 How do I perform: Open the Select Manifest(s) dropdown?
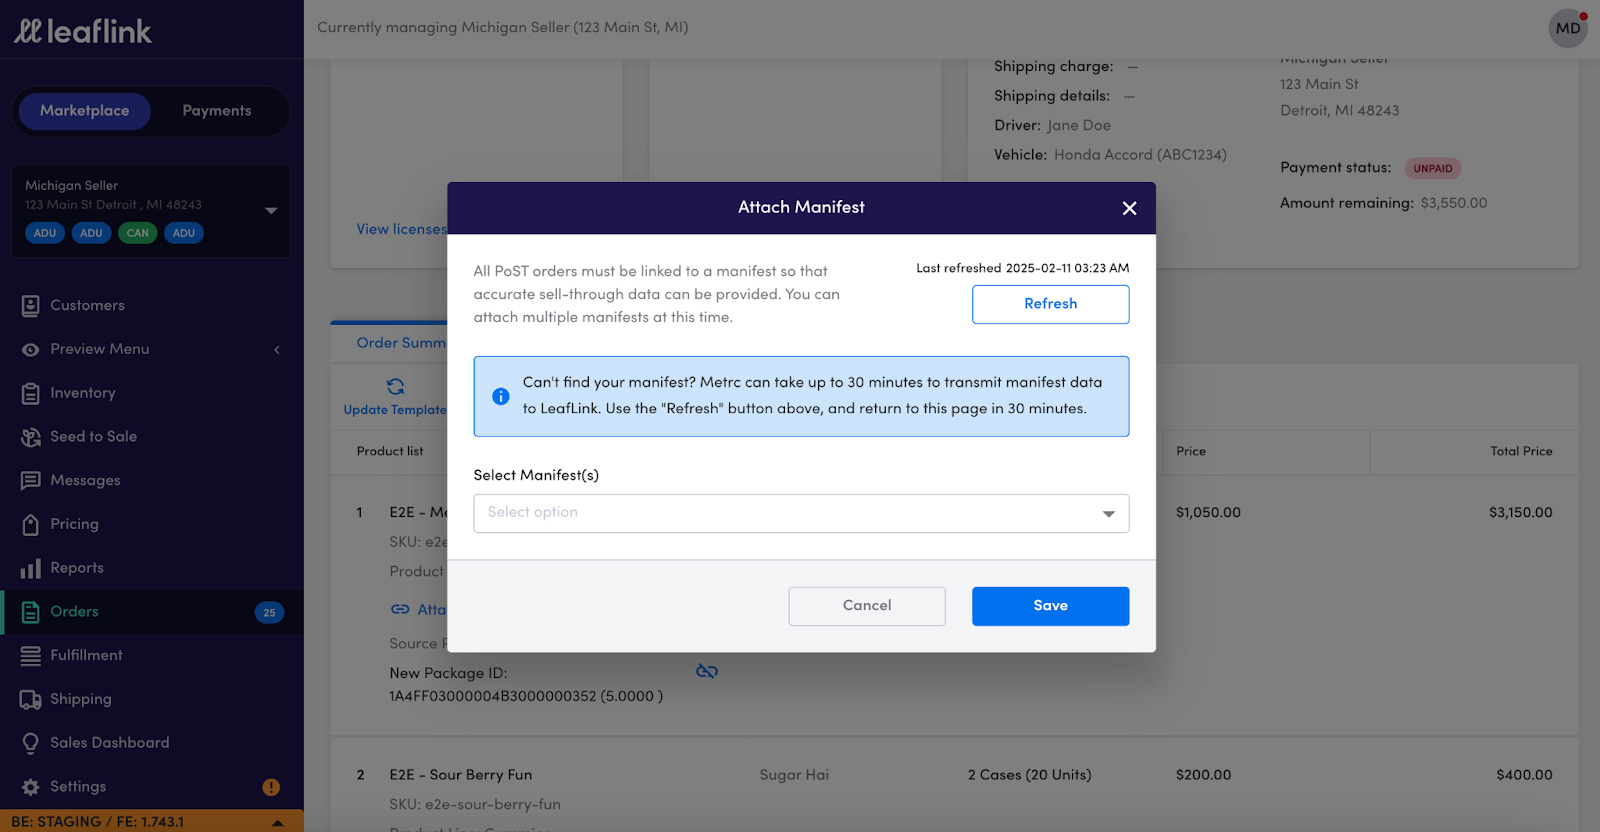click(x=801, y=513)
